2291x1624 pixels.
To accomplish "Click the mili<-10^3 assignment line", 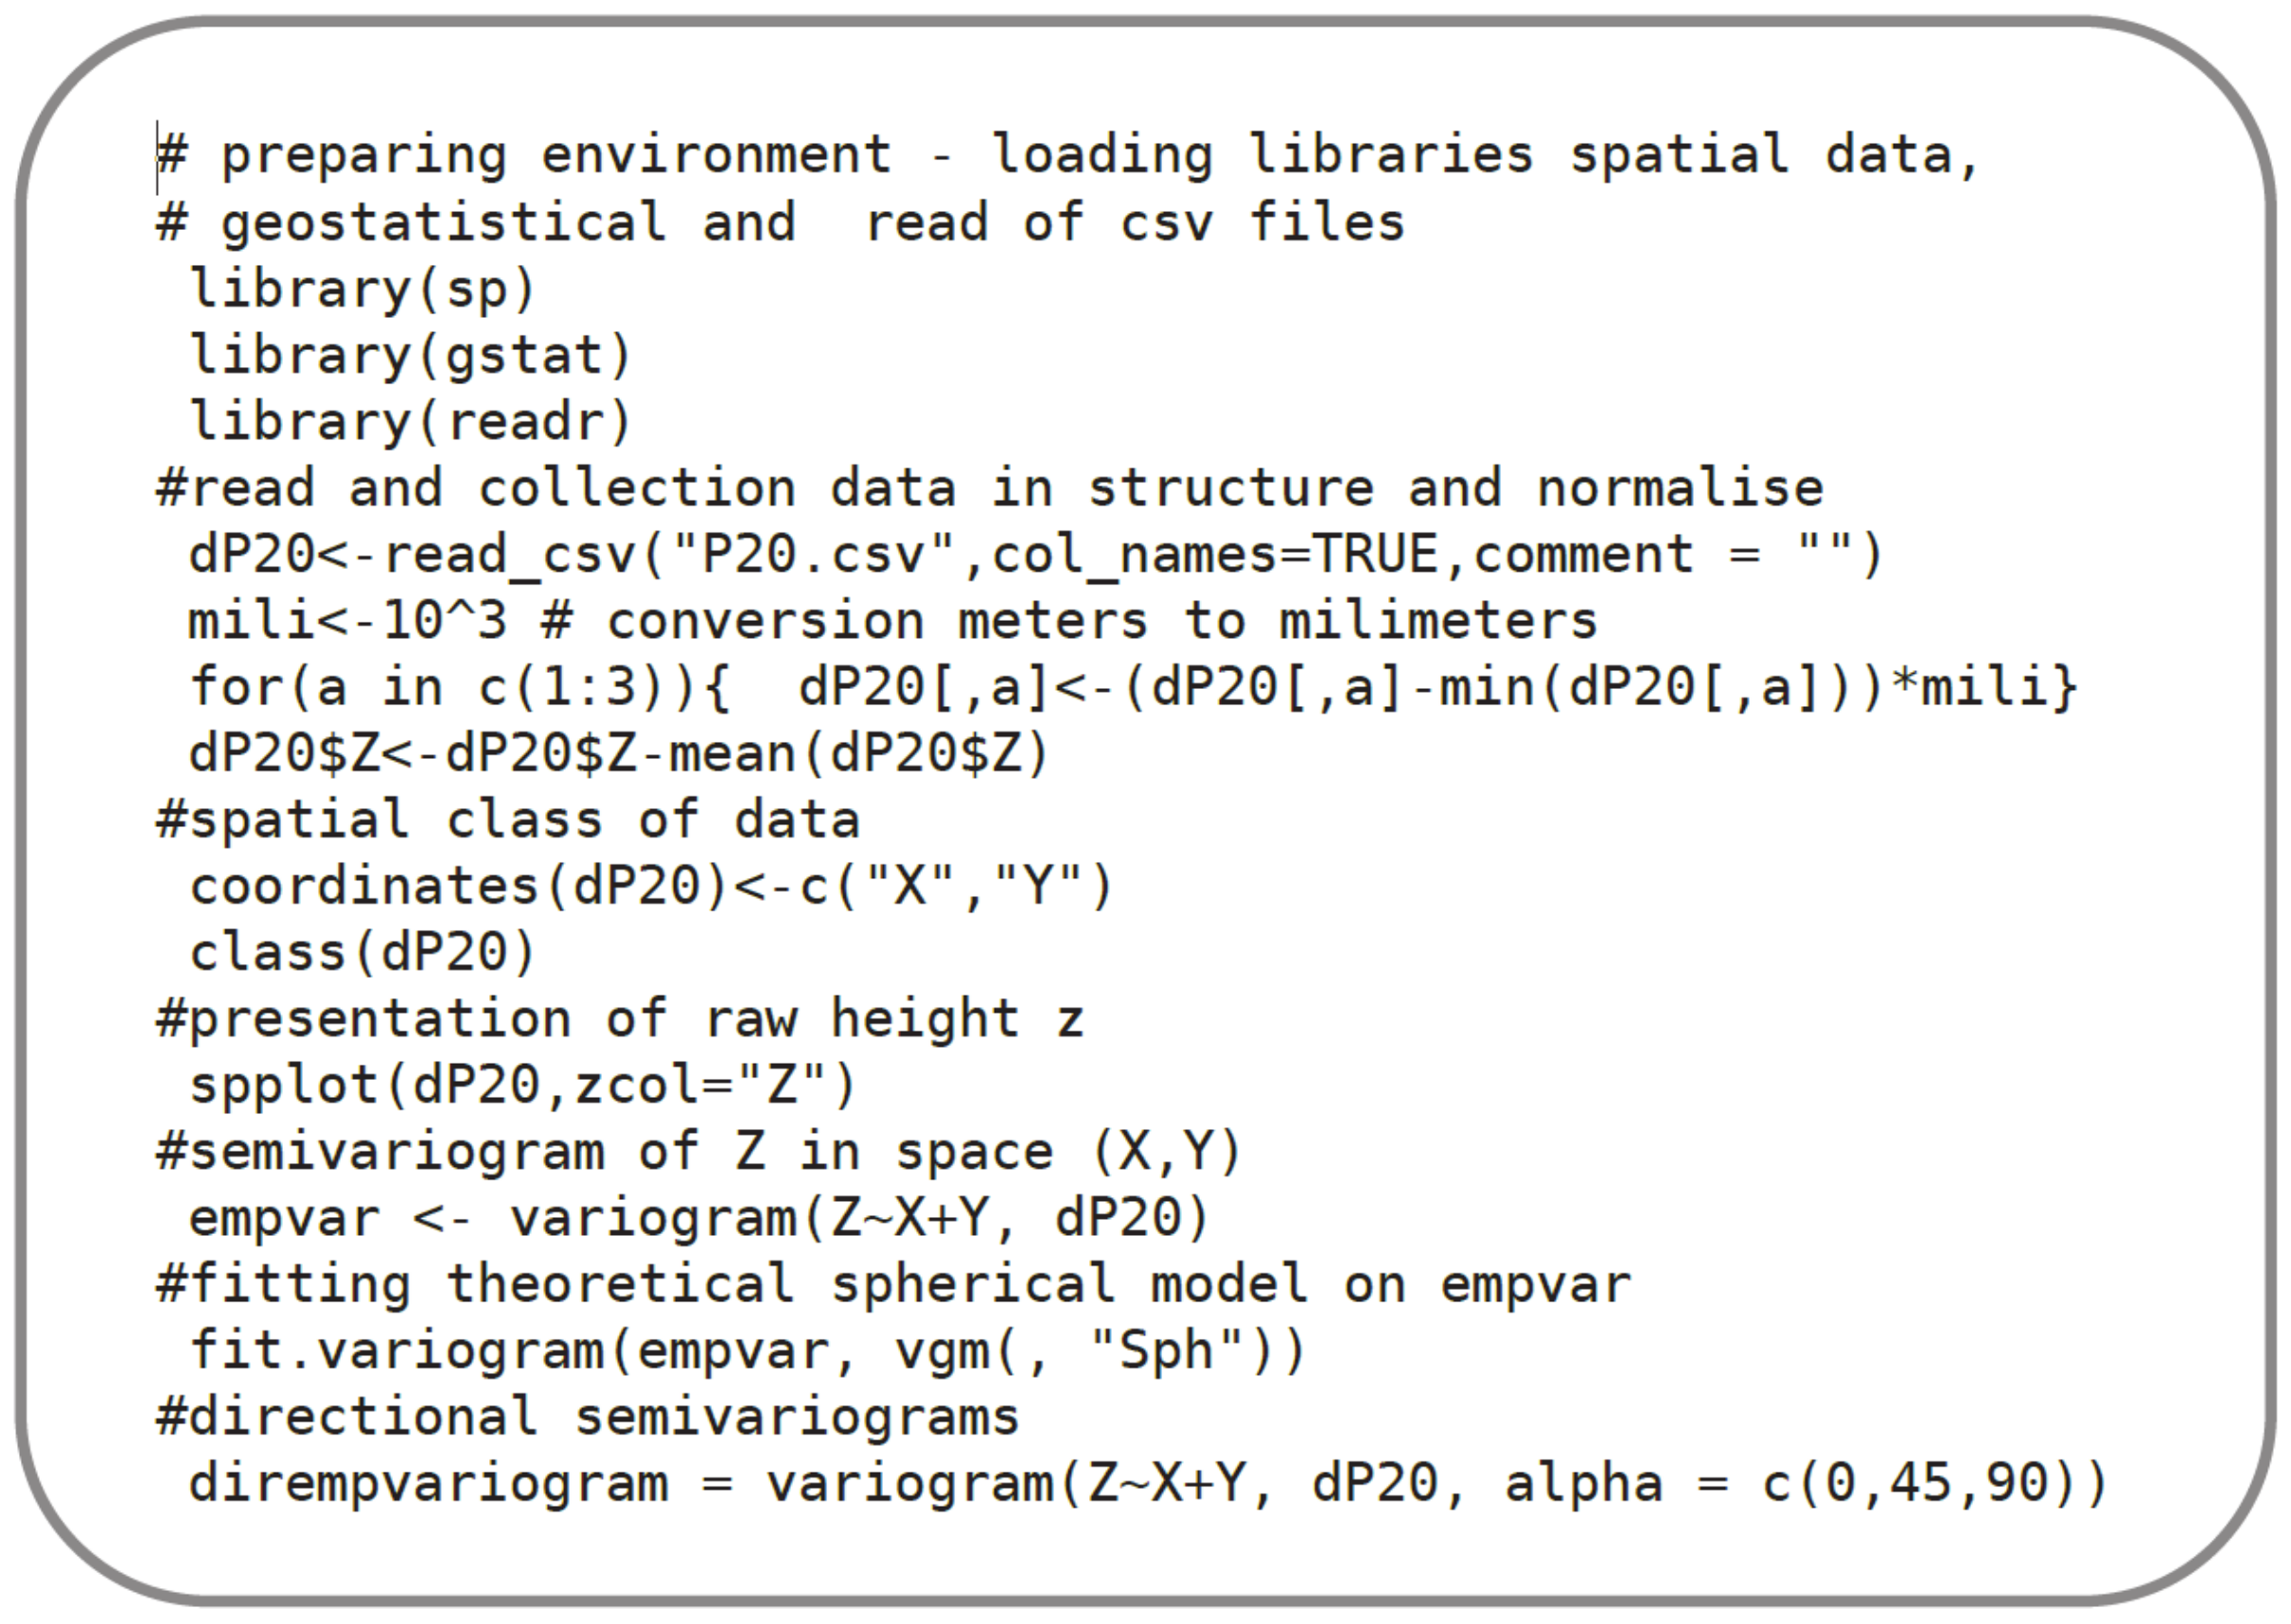I will [892, 621].
